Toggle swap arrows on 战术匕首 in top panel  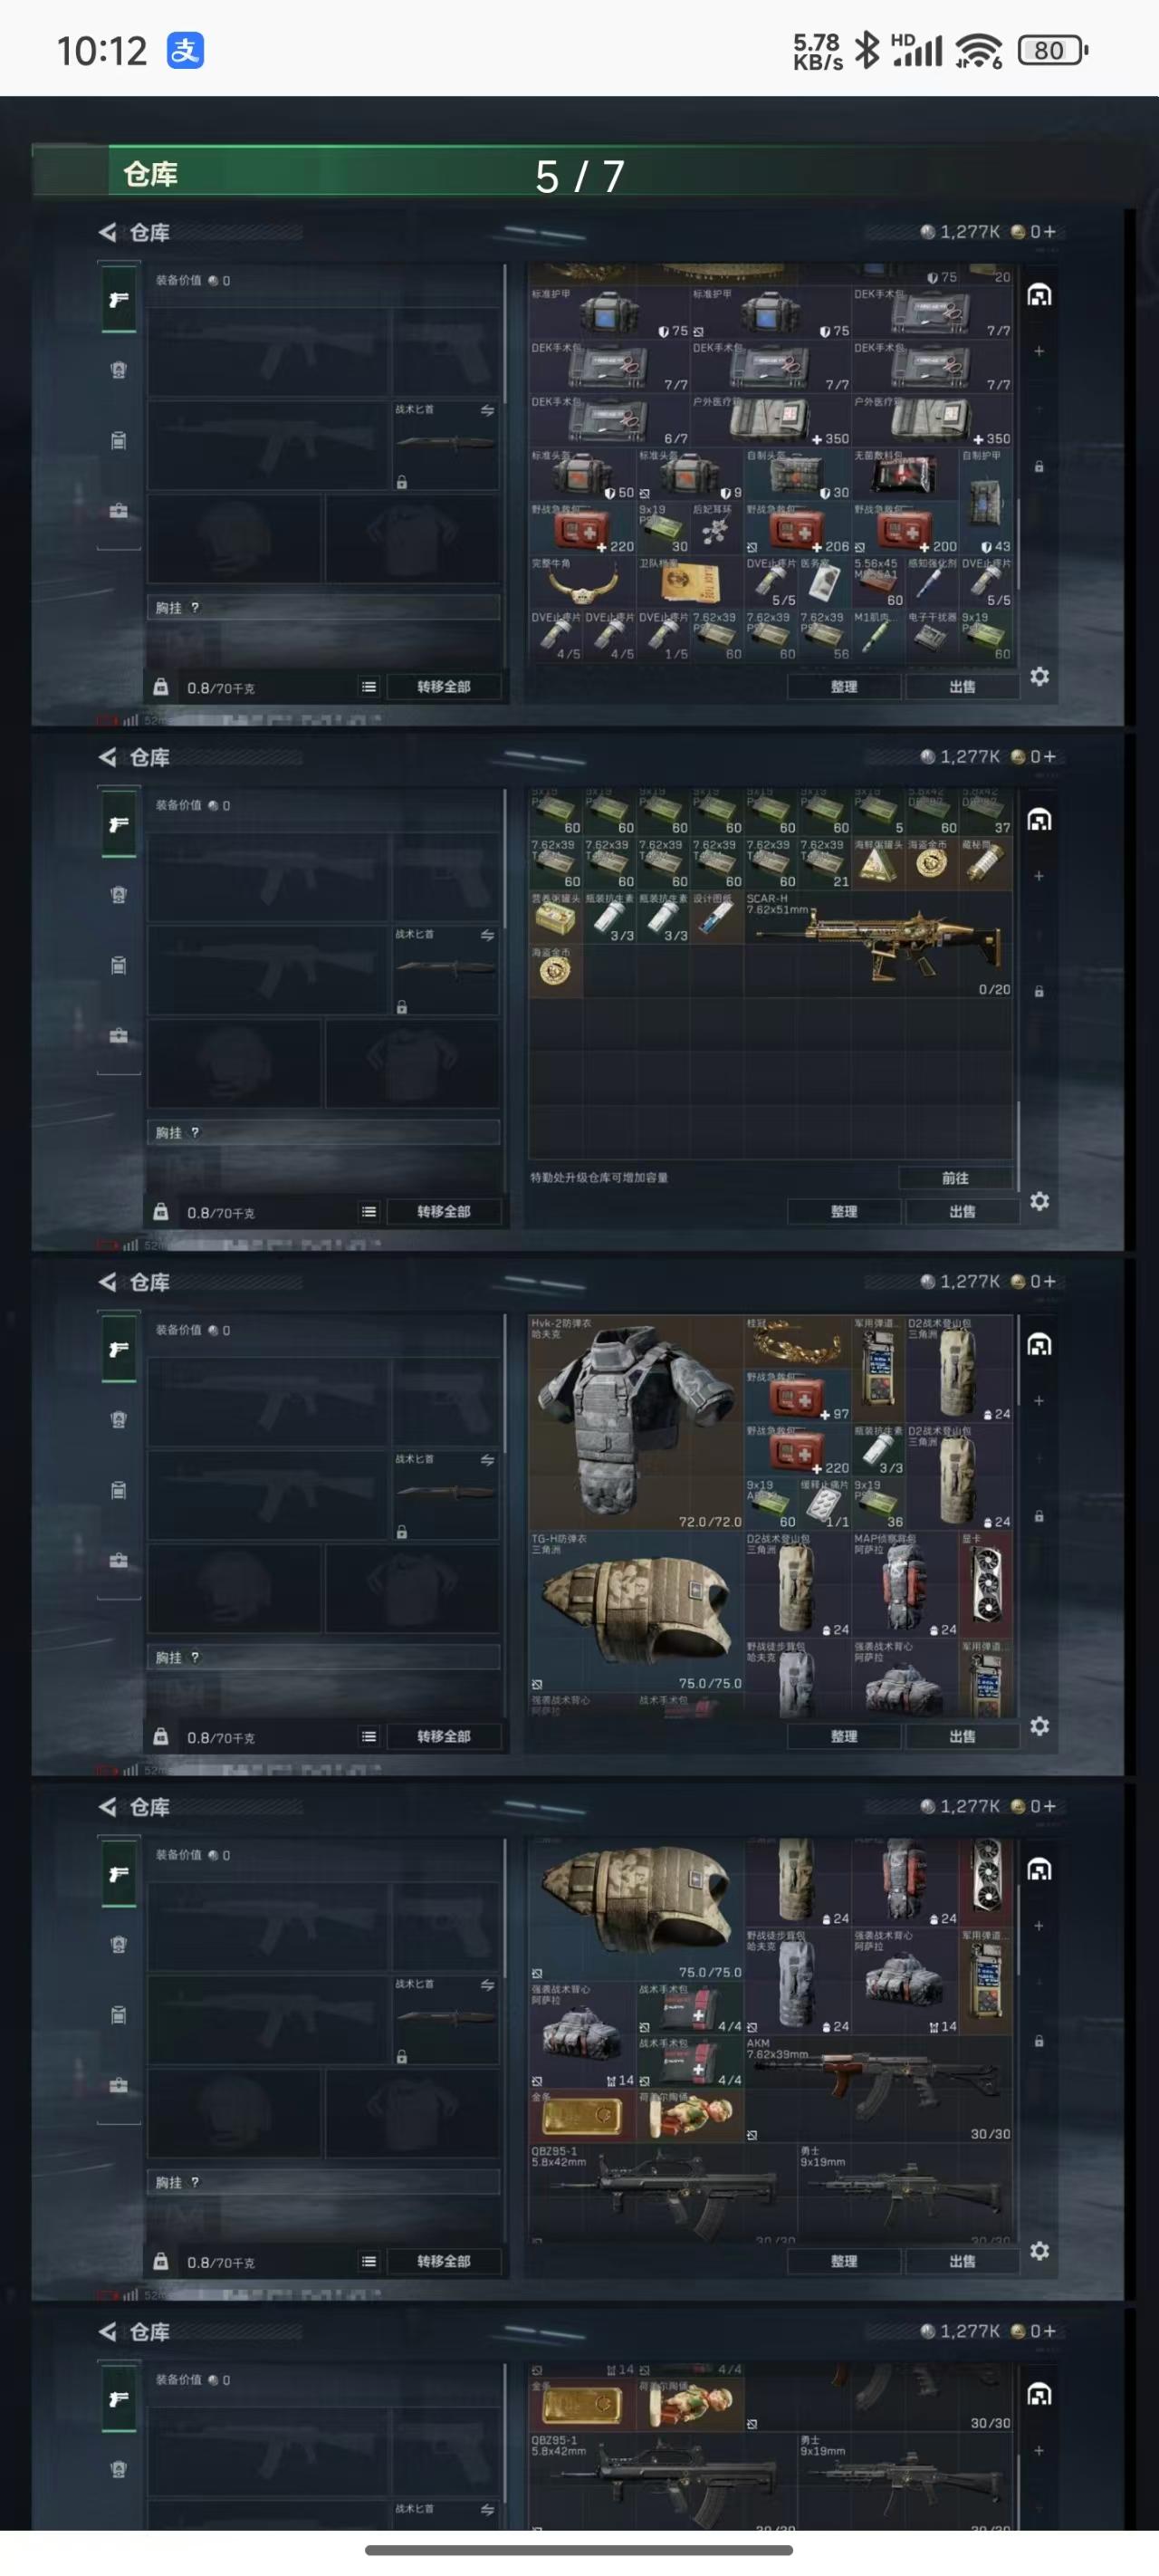coord(487,410)
